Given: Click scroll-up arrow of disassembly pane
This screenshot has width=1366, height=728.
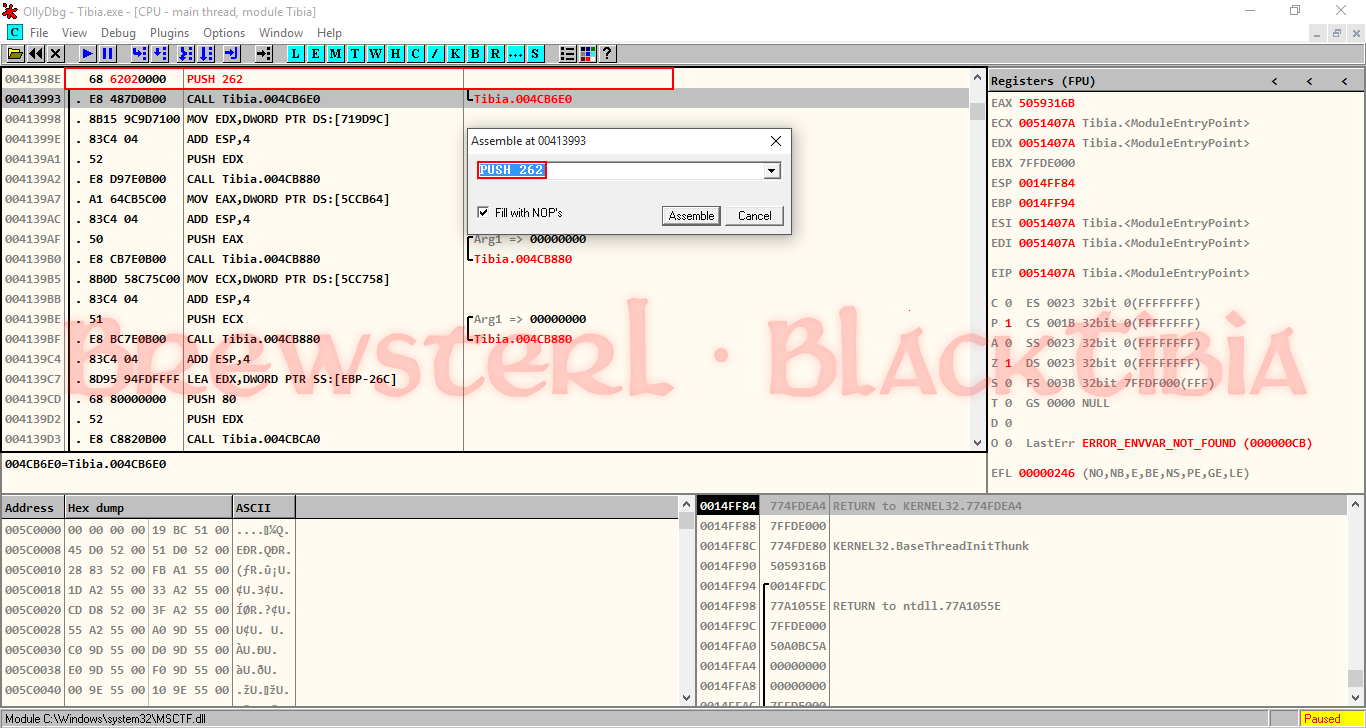Looking at the screenshot, I should click(977, 76).
